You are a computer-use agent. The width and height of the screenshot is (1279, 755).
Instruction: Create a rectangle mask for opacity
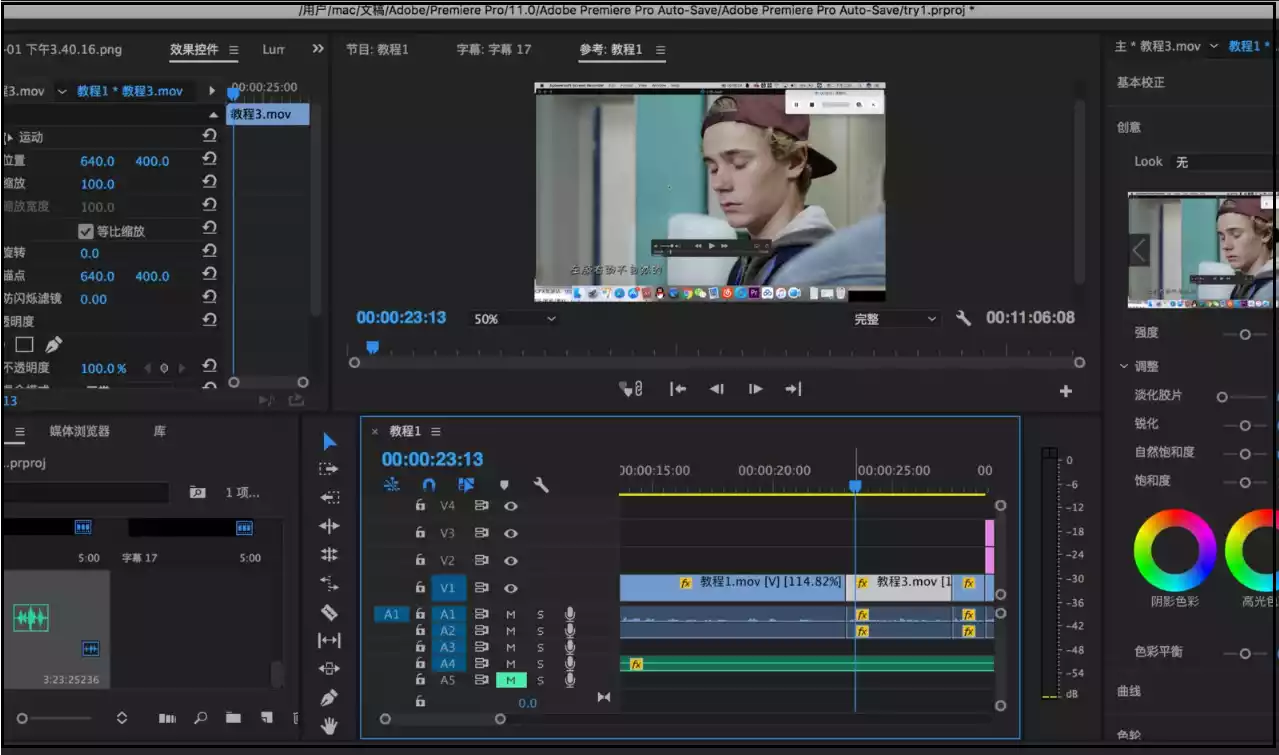click(25, 345)
